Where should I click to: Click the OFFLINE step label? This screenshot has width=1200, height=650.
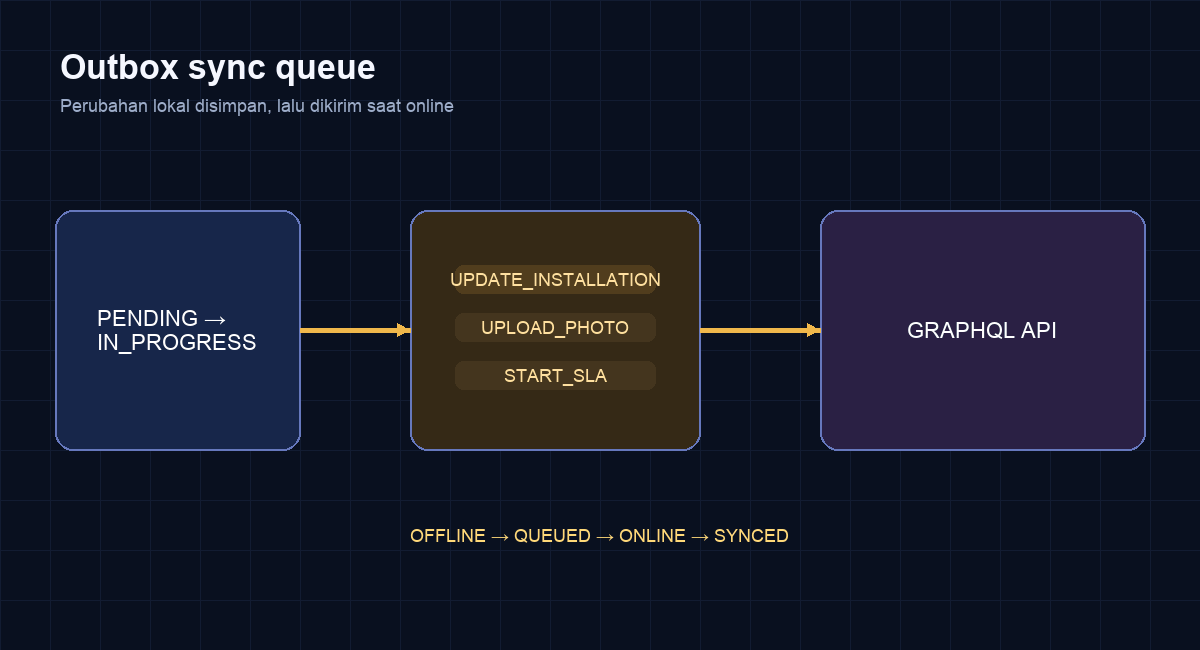(448, 536)
